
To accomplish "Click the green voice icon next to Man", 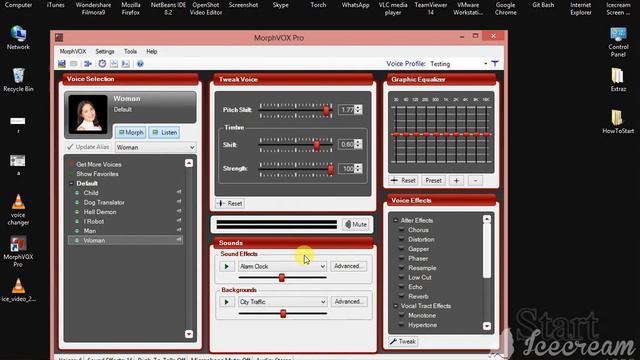I will click(x=77, y=231).
